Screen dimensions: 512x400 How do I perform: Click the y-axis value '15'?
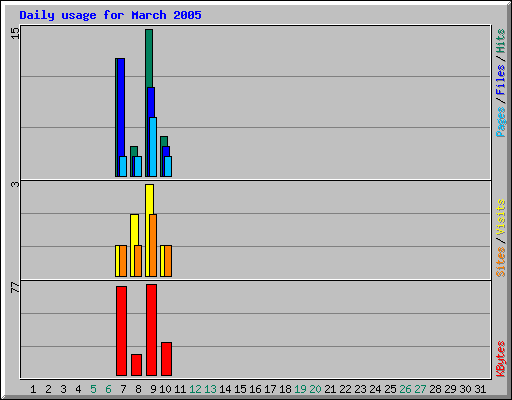click(x=15, y=33)
